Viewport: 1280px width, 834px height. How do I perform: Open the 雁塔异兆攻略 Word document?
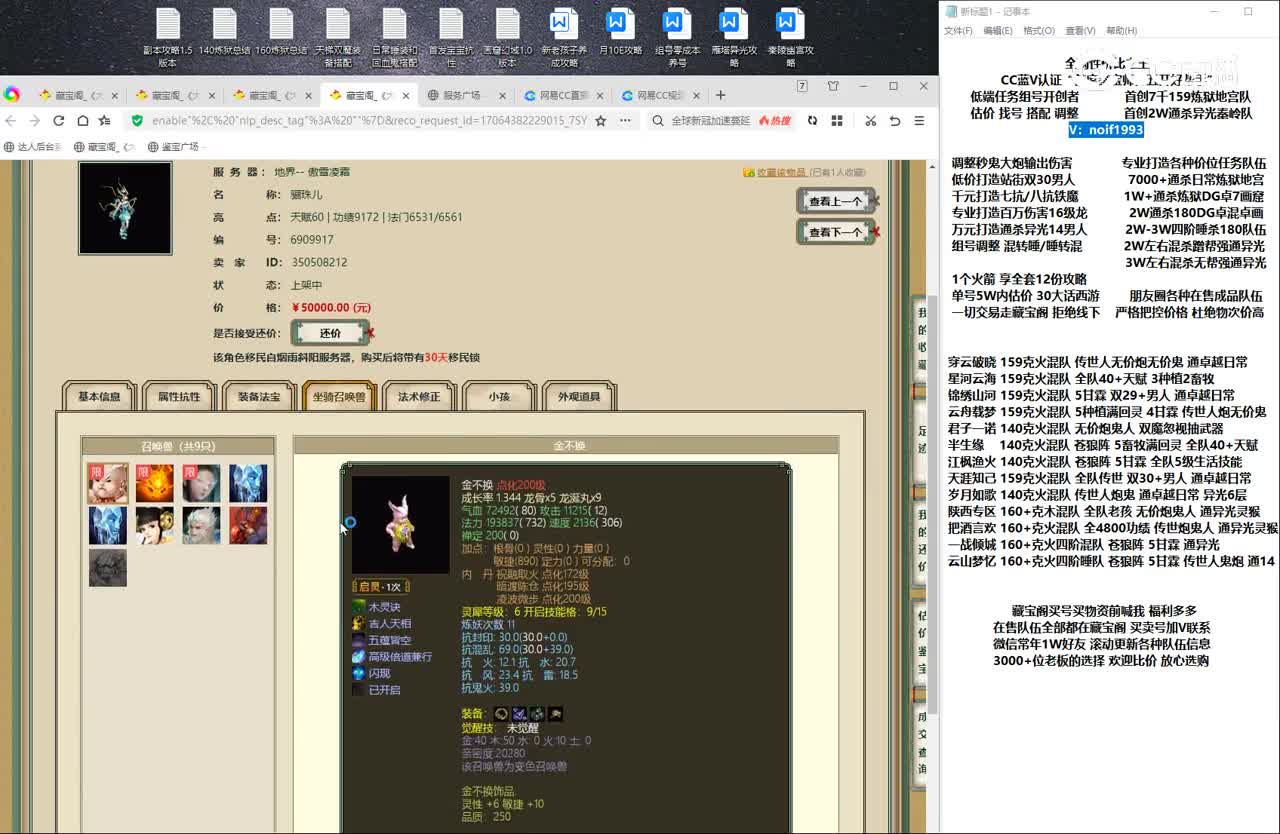pyautogui.click(x=734, y=38)
